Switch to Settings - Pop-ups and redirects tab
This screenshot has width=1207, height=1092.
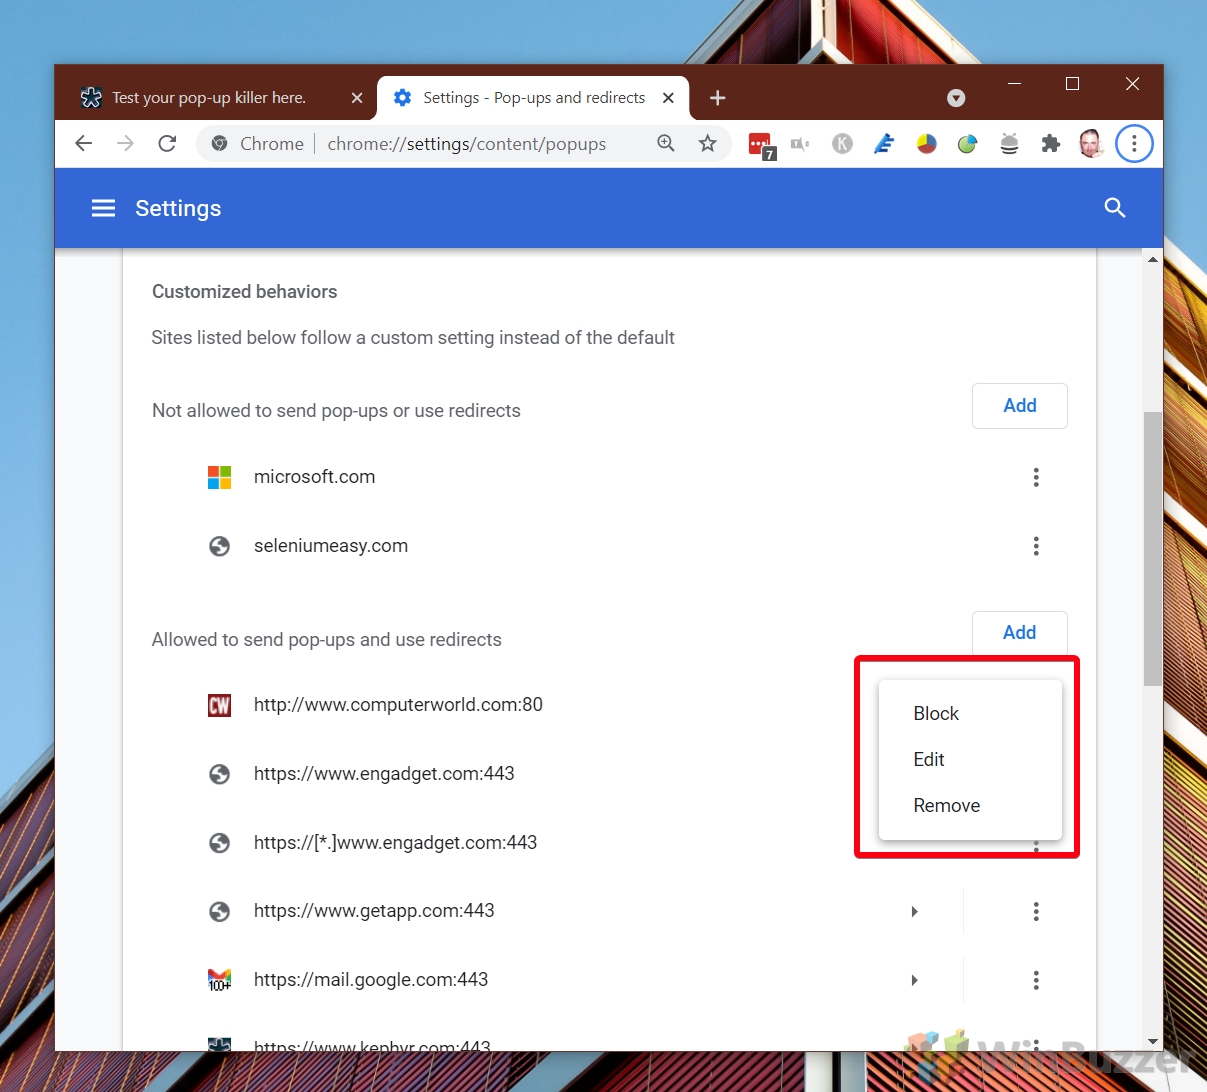(x=534, y=98)
